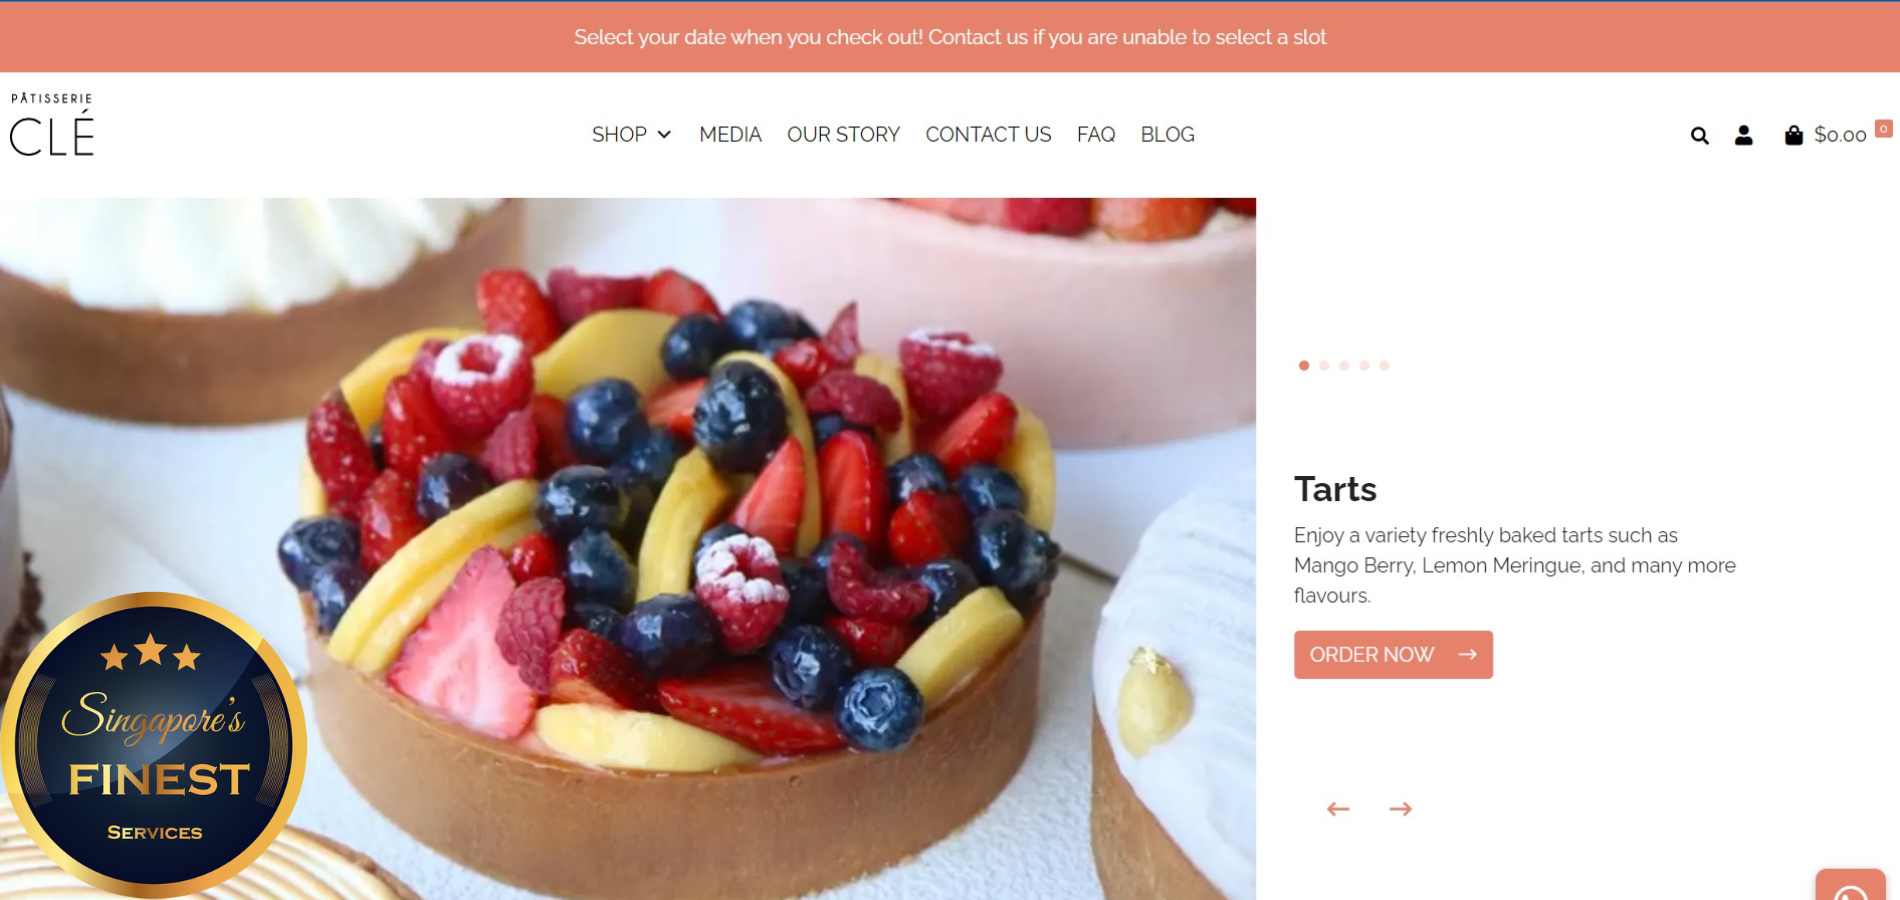
Task: Open the OUR STORY page
Action: (843, 134)
